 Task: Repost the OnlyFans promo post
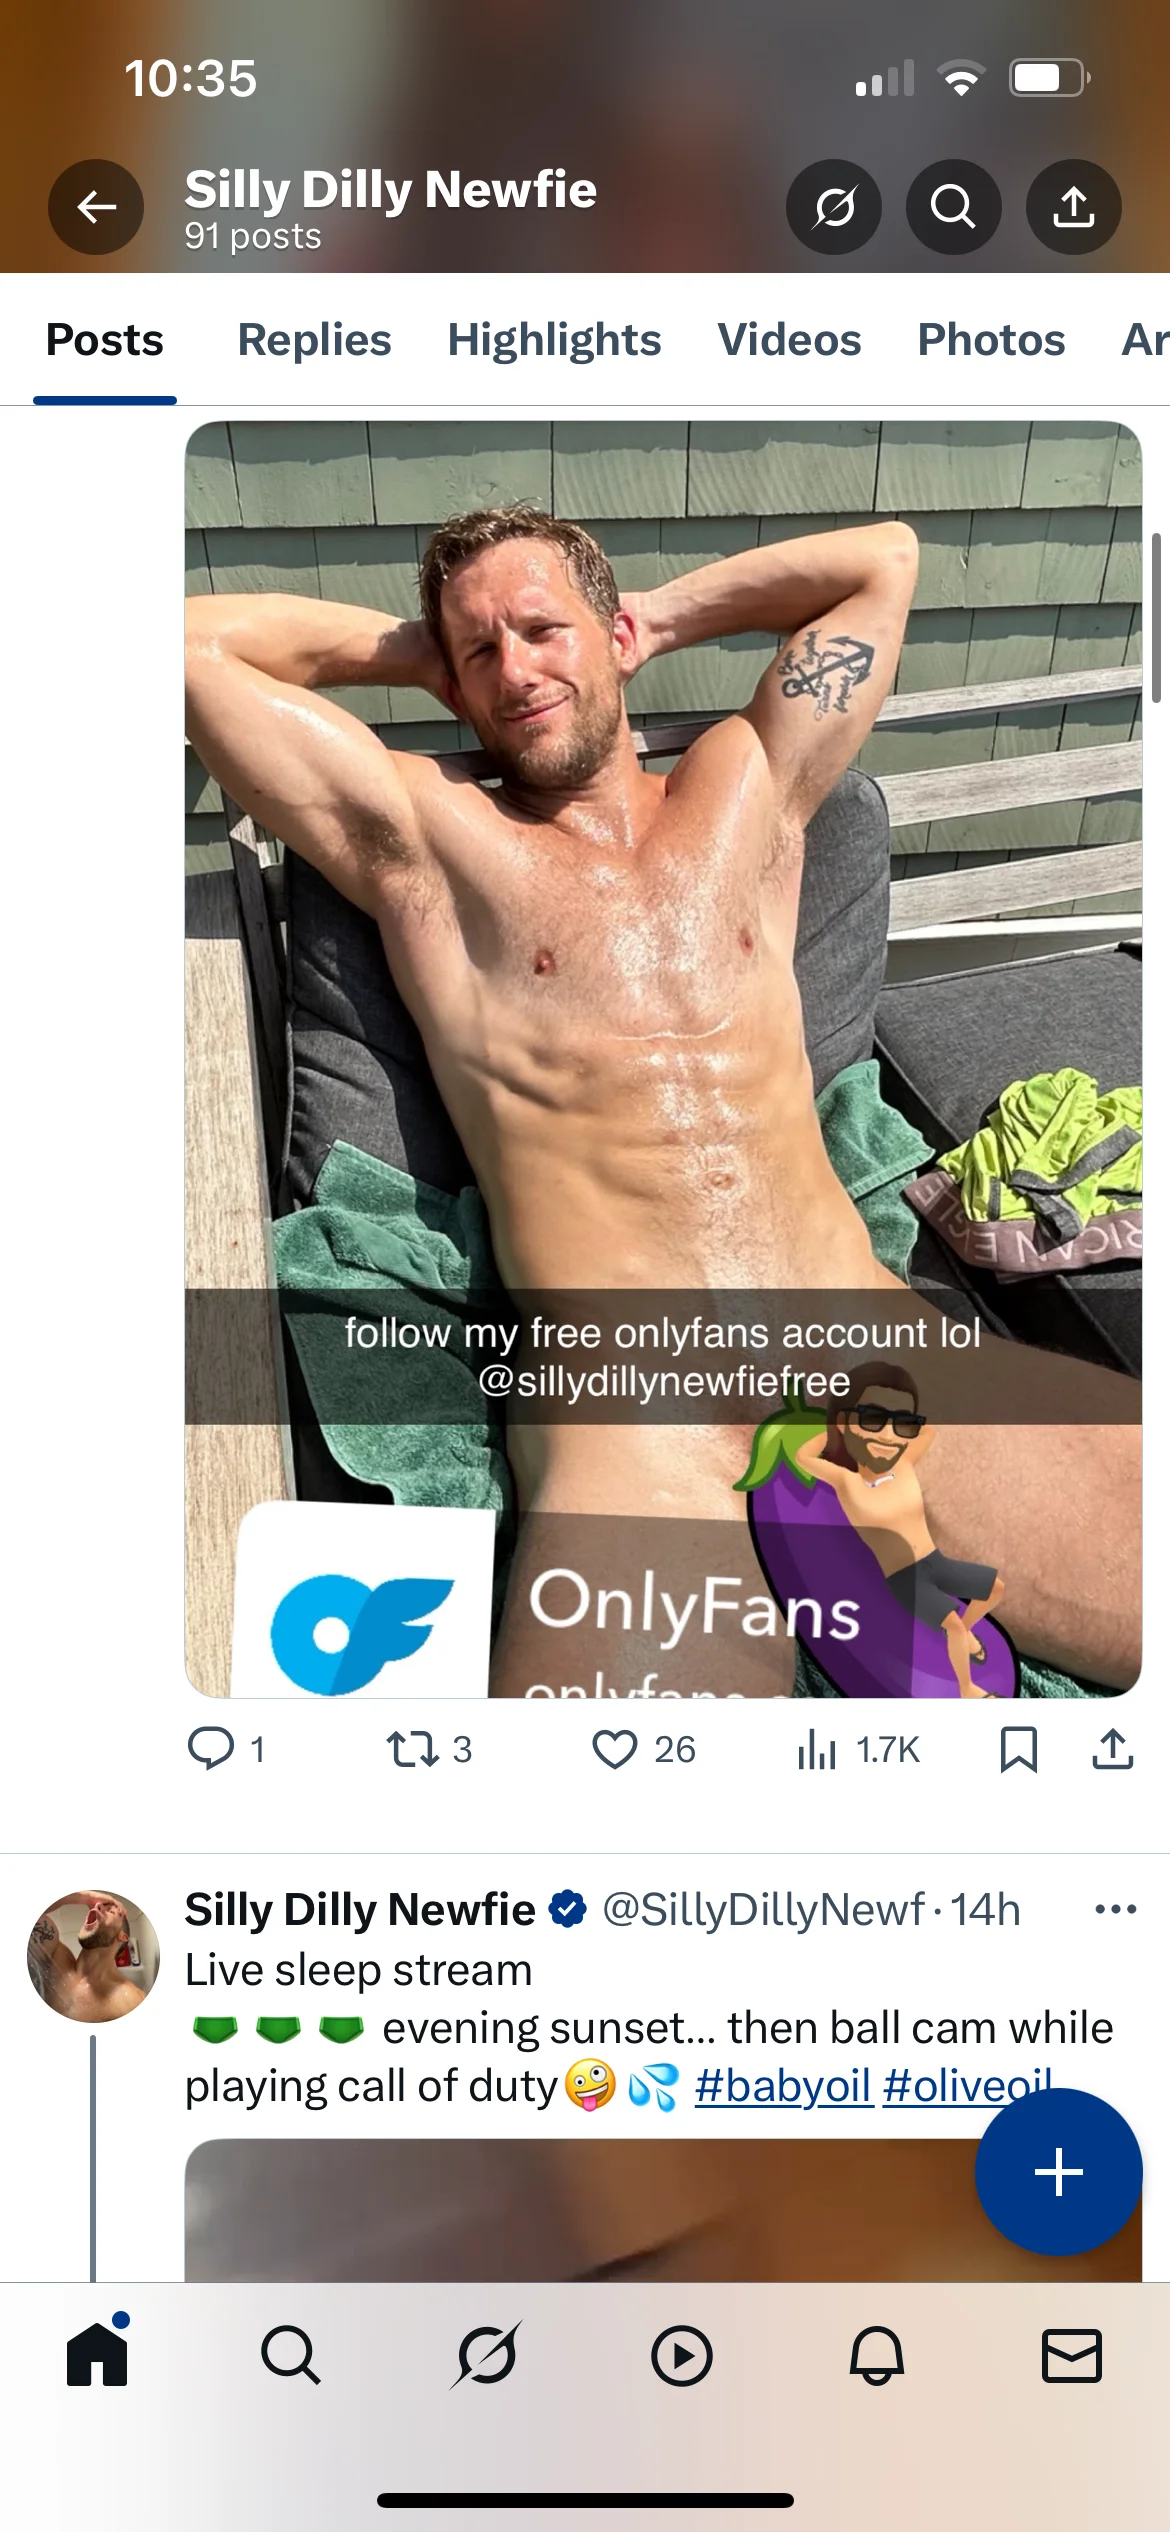coord(412,1749)
